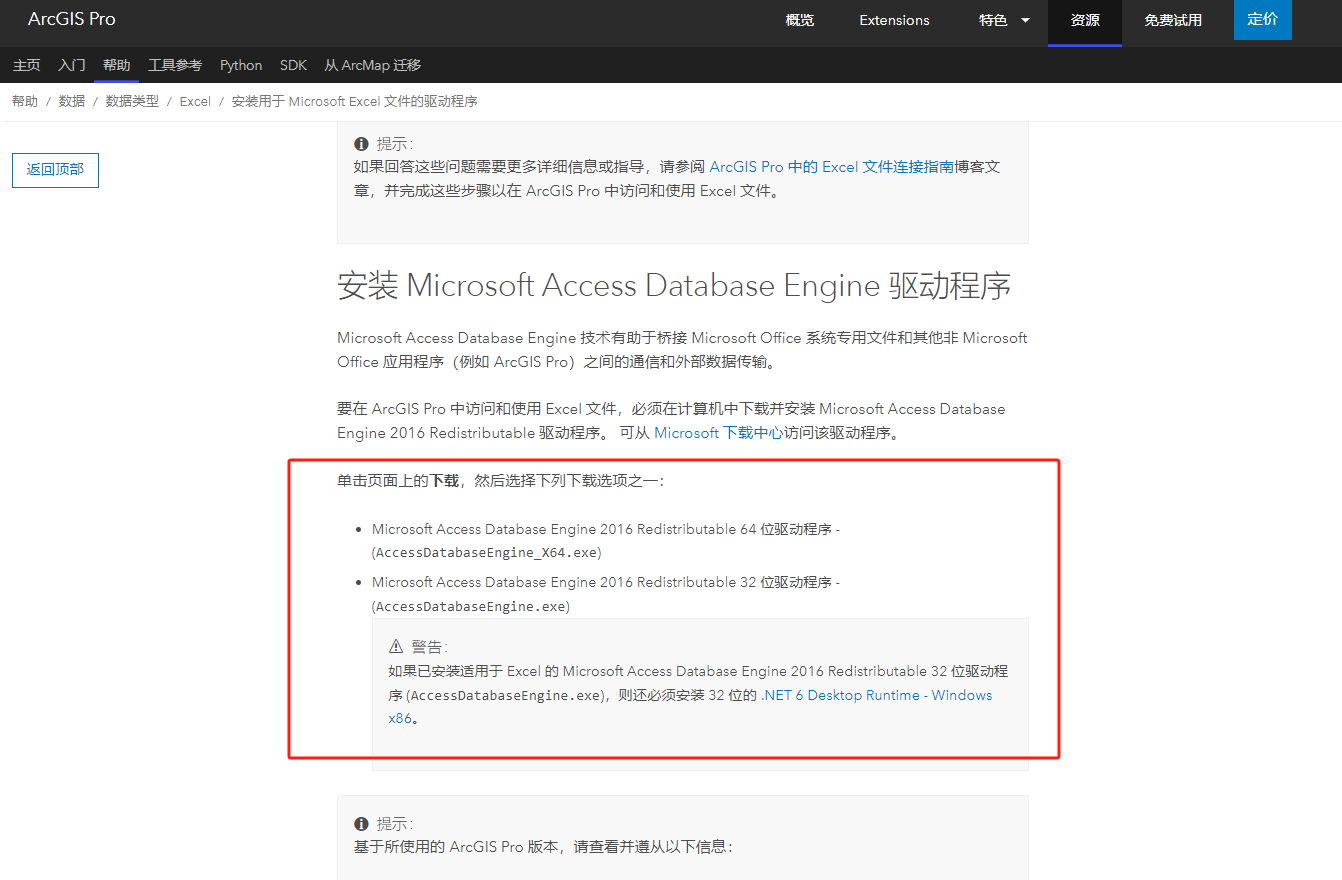Image resolution: width=1342 pixels, height=880 pixels.
Task: Click the bold 下载 word in the instructions
Action: click(444, 481)
